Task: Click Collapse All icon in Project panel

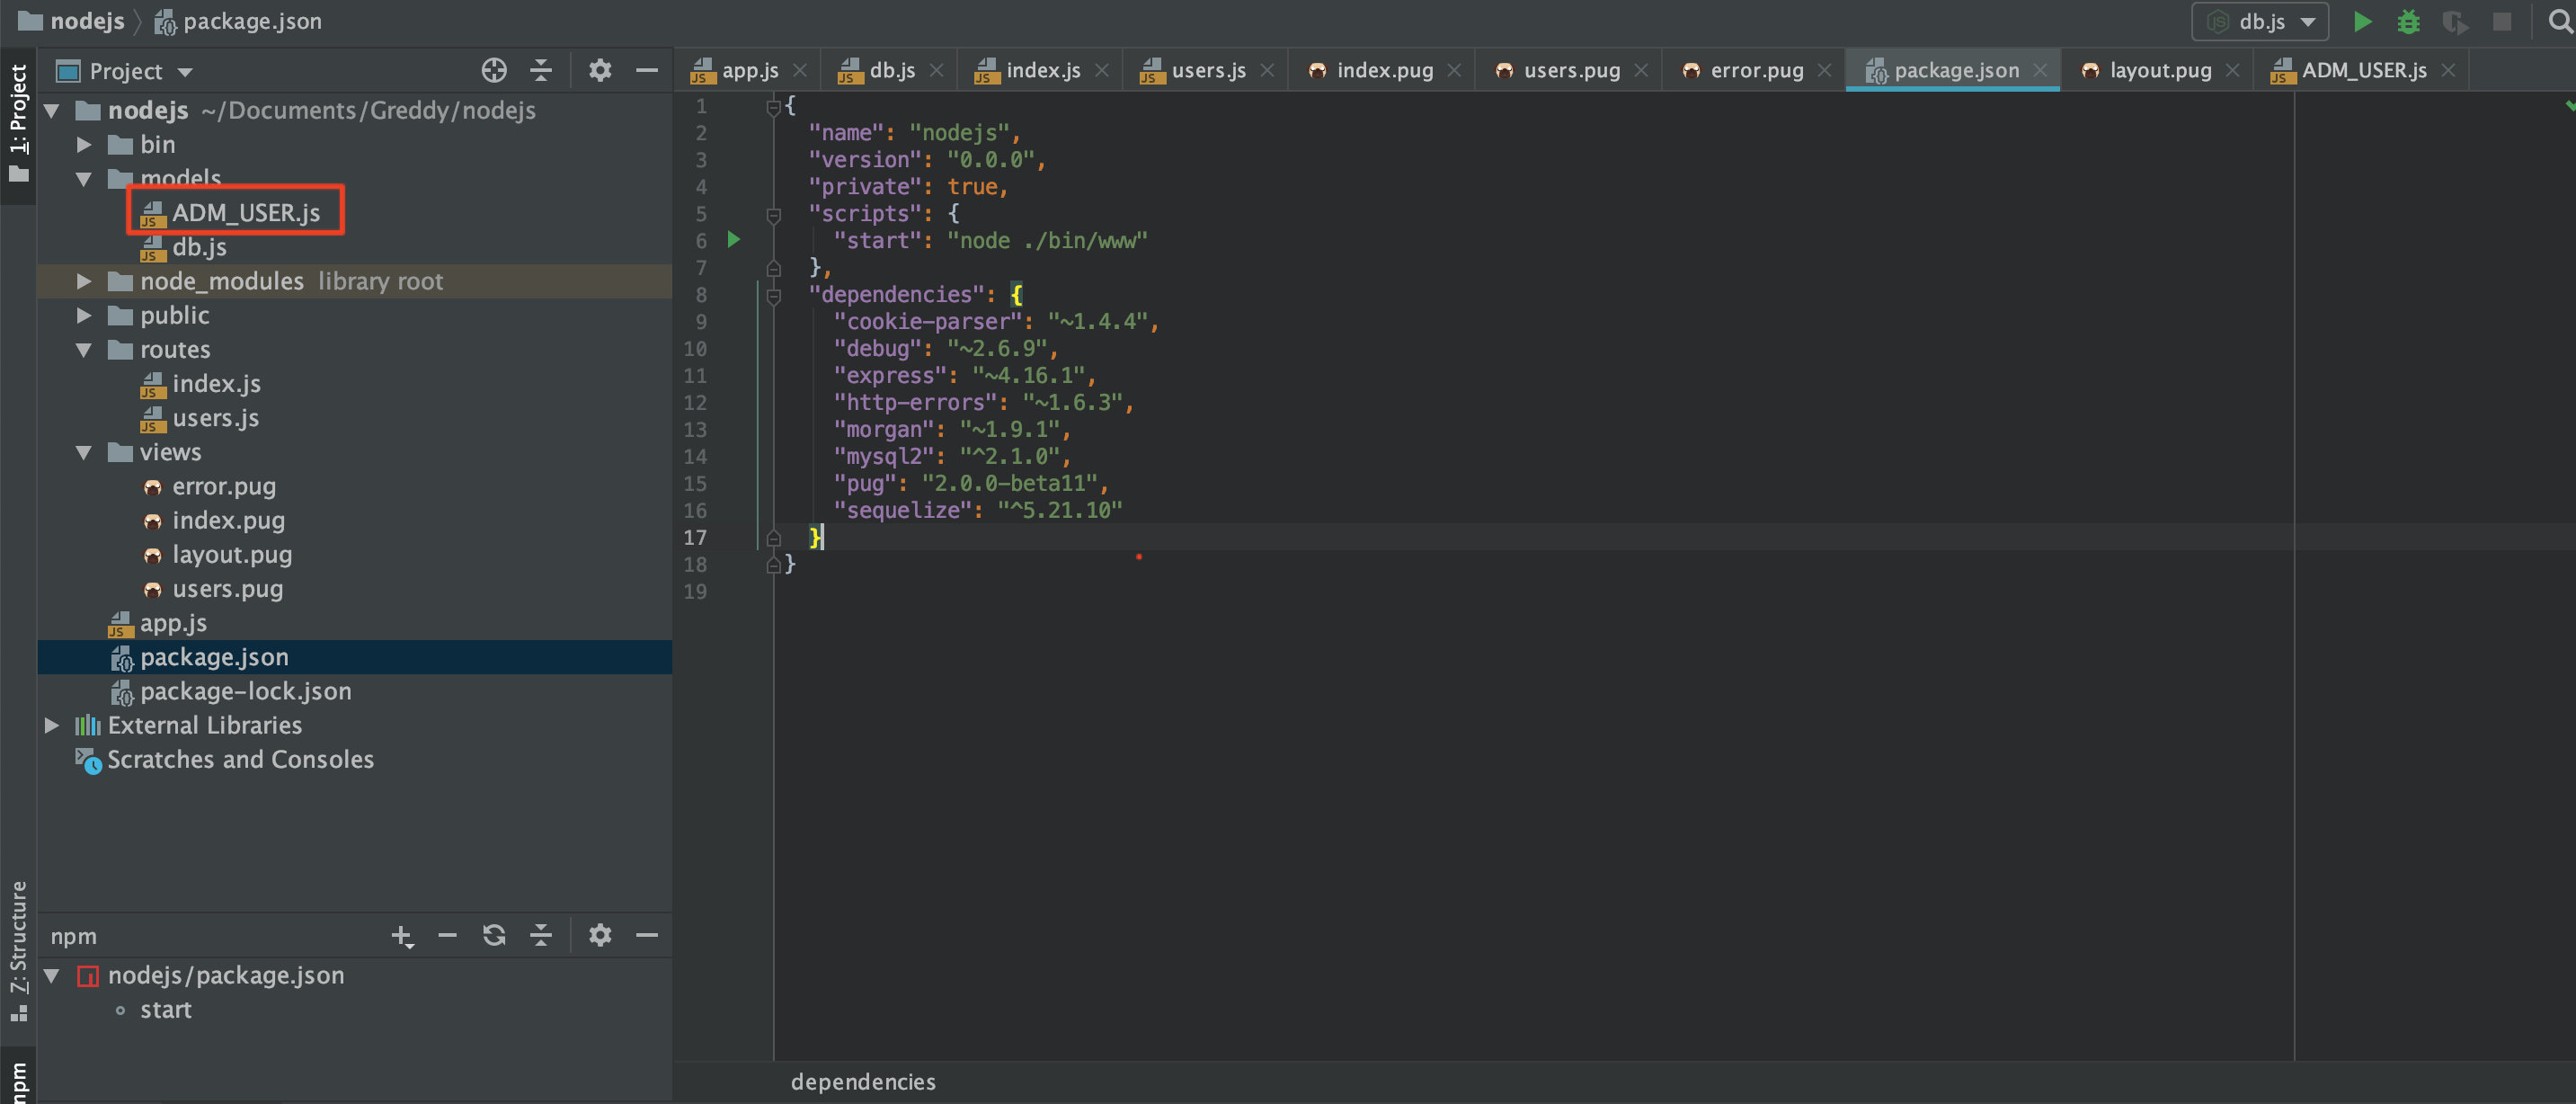Action: (541, 70)
